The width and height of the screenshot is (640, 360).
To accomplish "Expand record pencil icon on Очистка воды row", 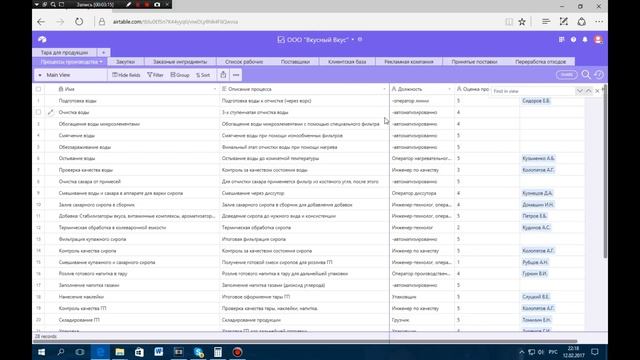I will [50, 112].
